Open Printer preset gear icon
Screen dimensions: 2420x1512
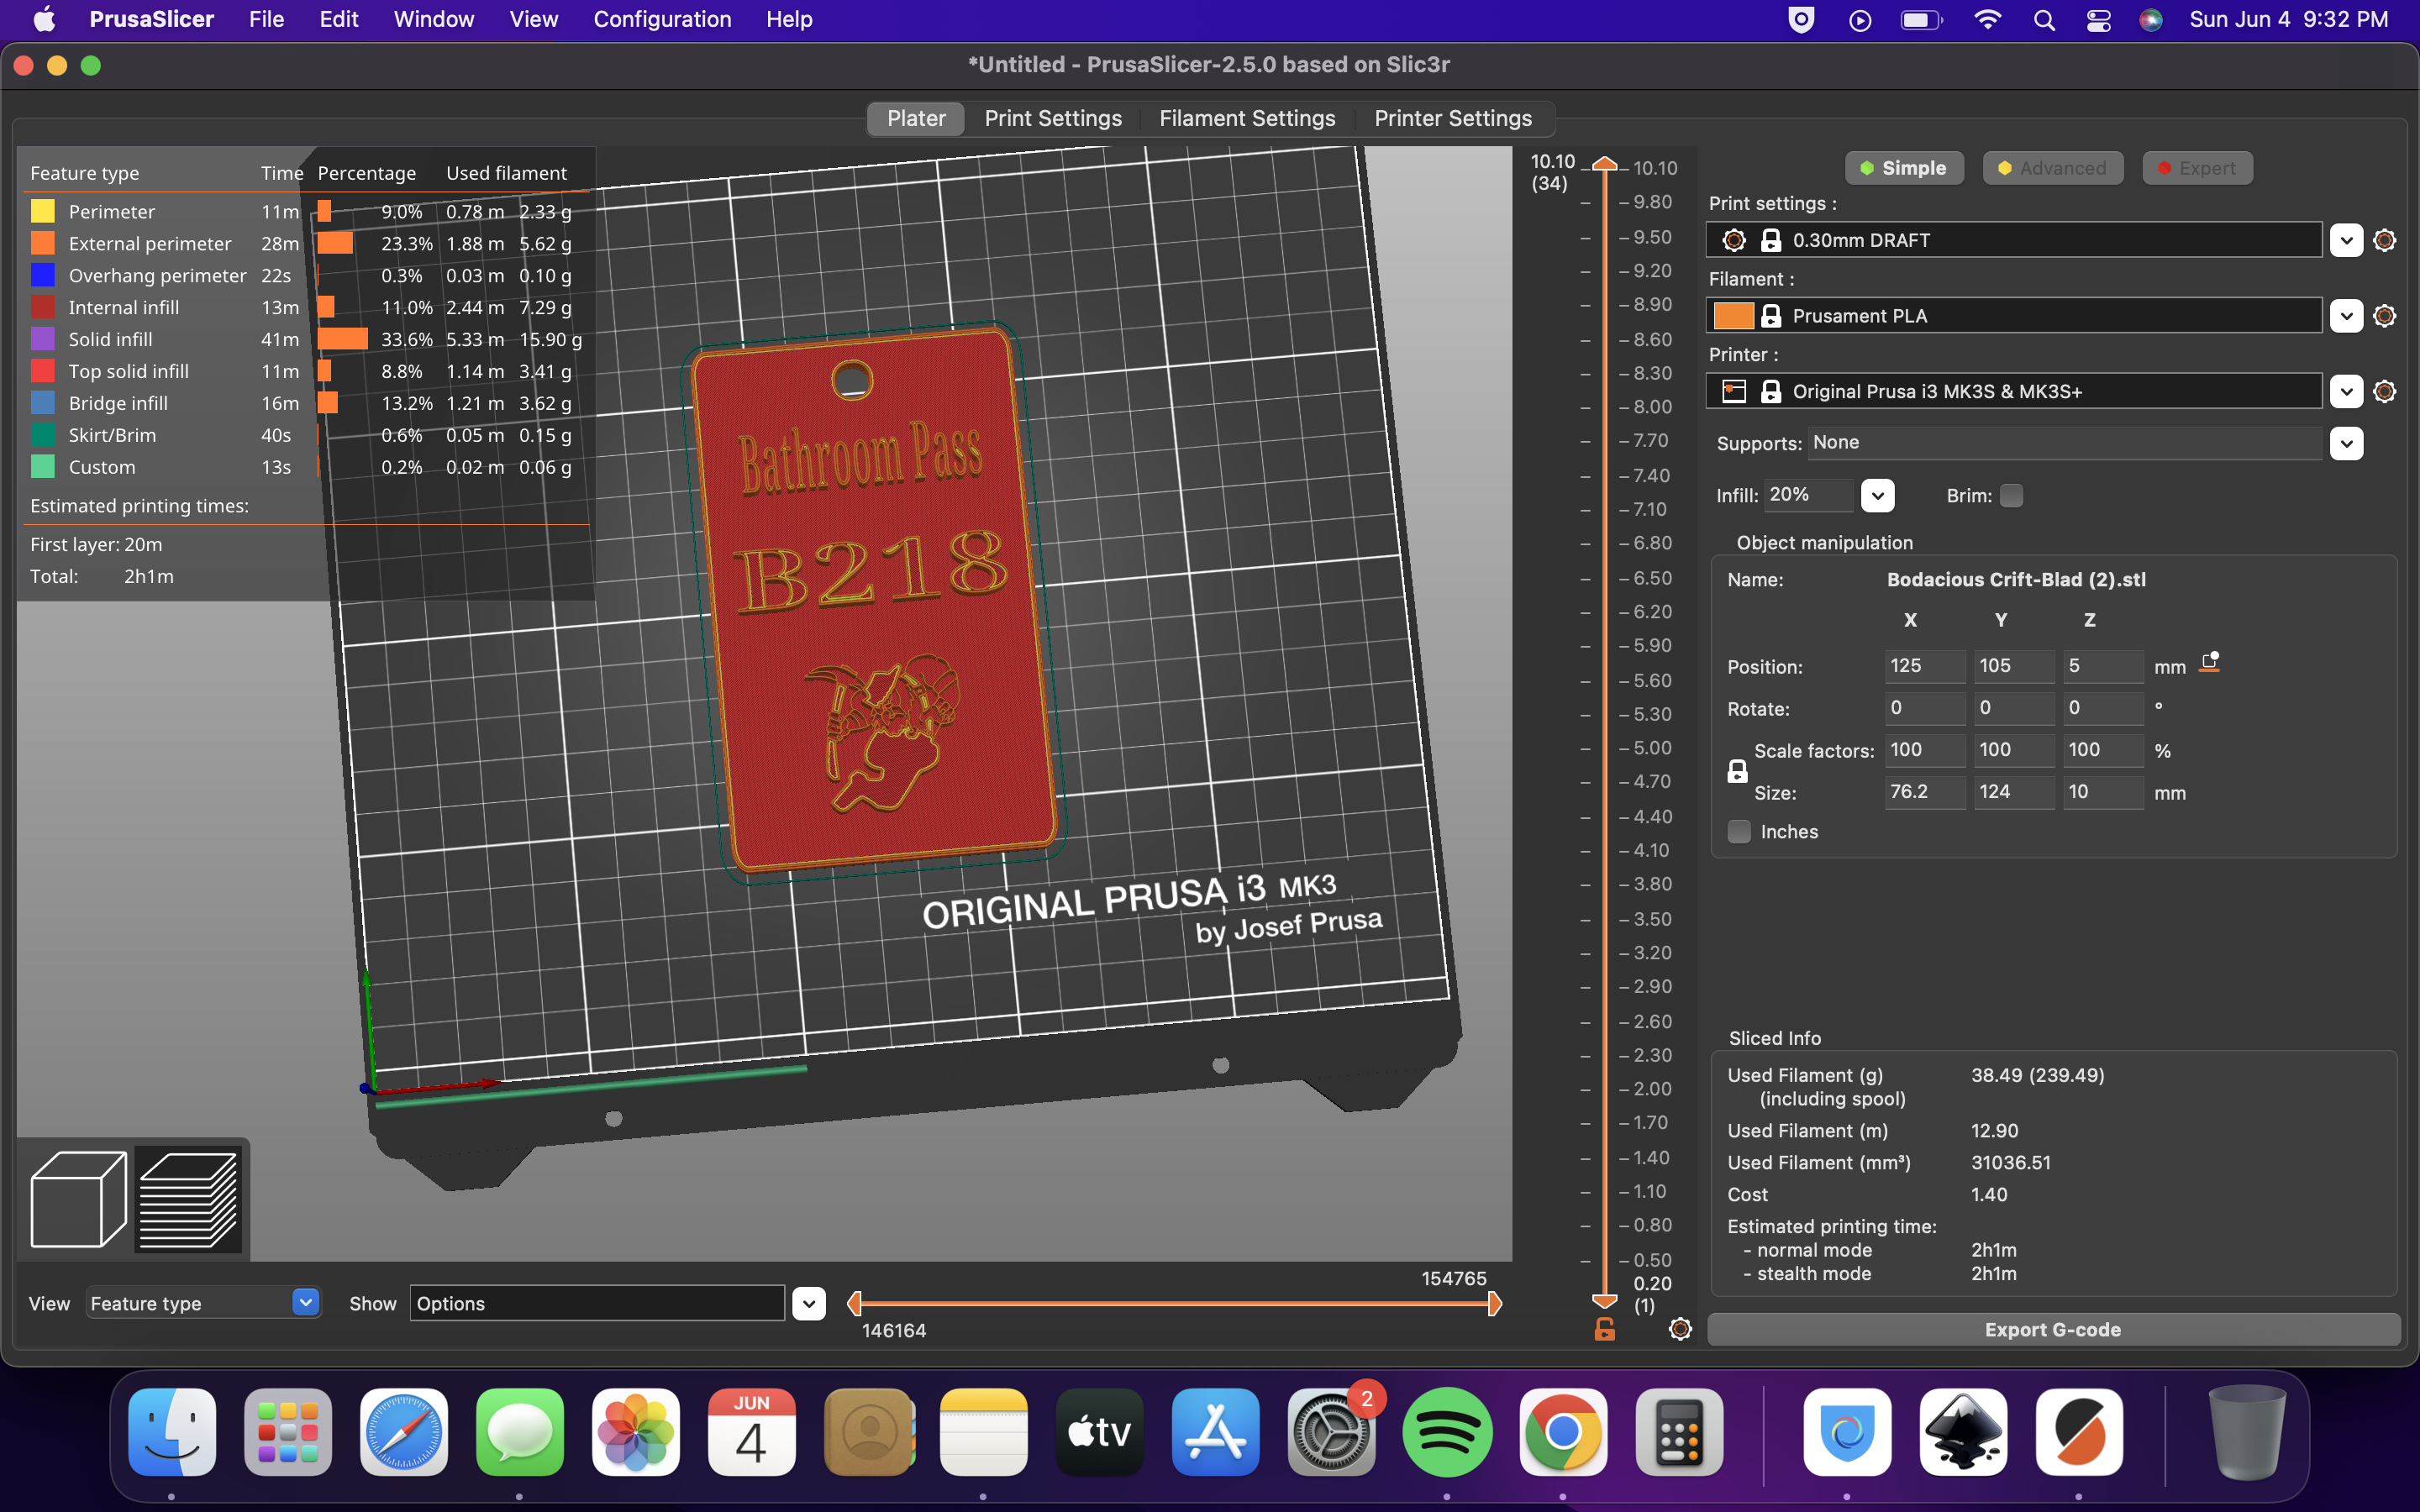[2384, 391]
